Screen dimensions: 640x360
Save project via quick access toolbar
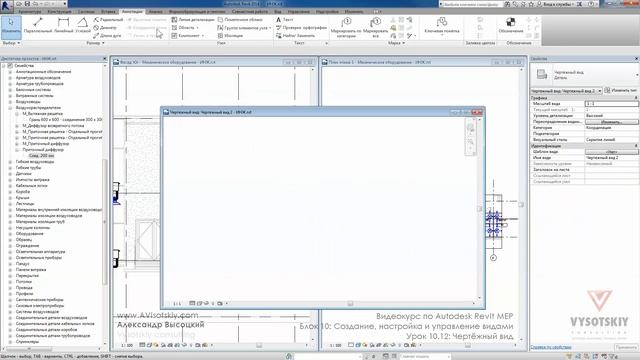[27, 4]
